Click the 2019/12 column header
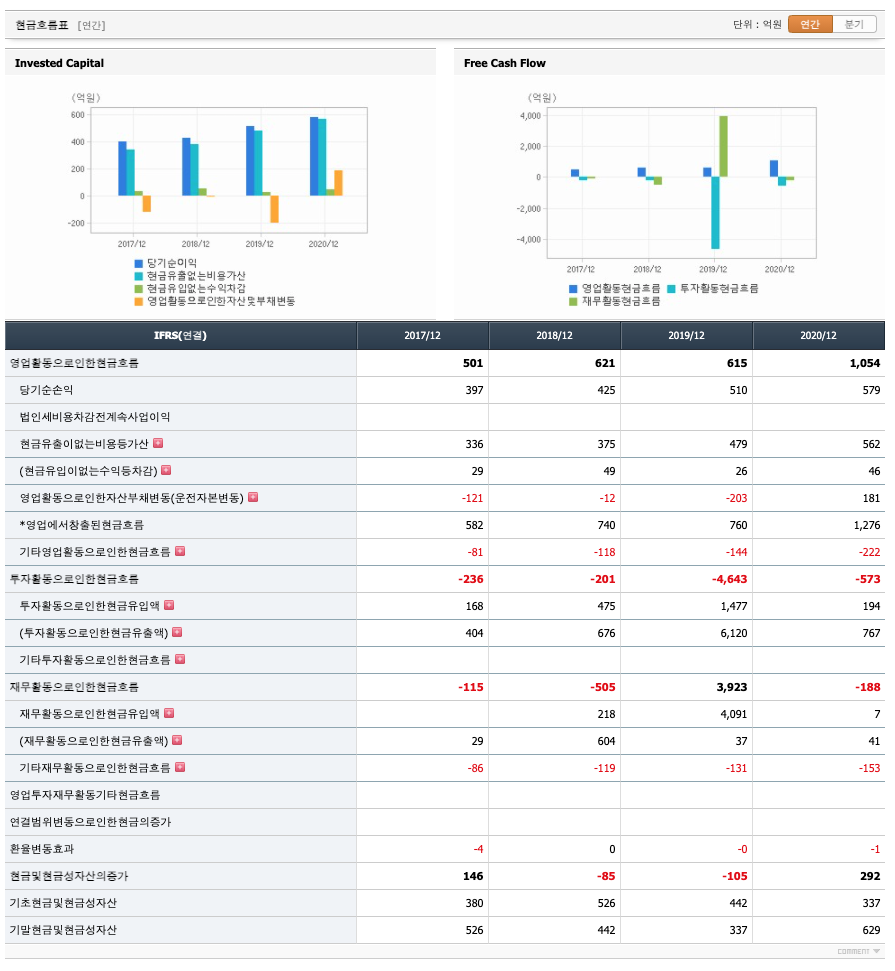Screen dimensions: 895x971 tap(686, 336)
